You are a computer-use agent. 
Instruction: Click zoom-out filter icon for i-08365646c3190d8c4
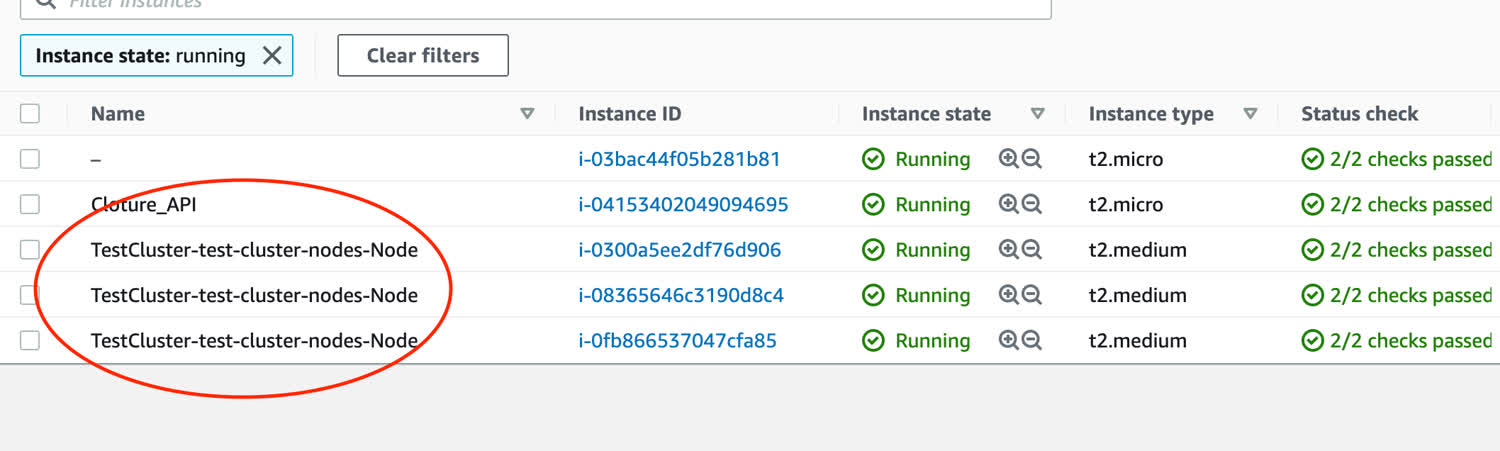1032,295
